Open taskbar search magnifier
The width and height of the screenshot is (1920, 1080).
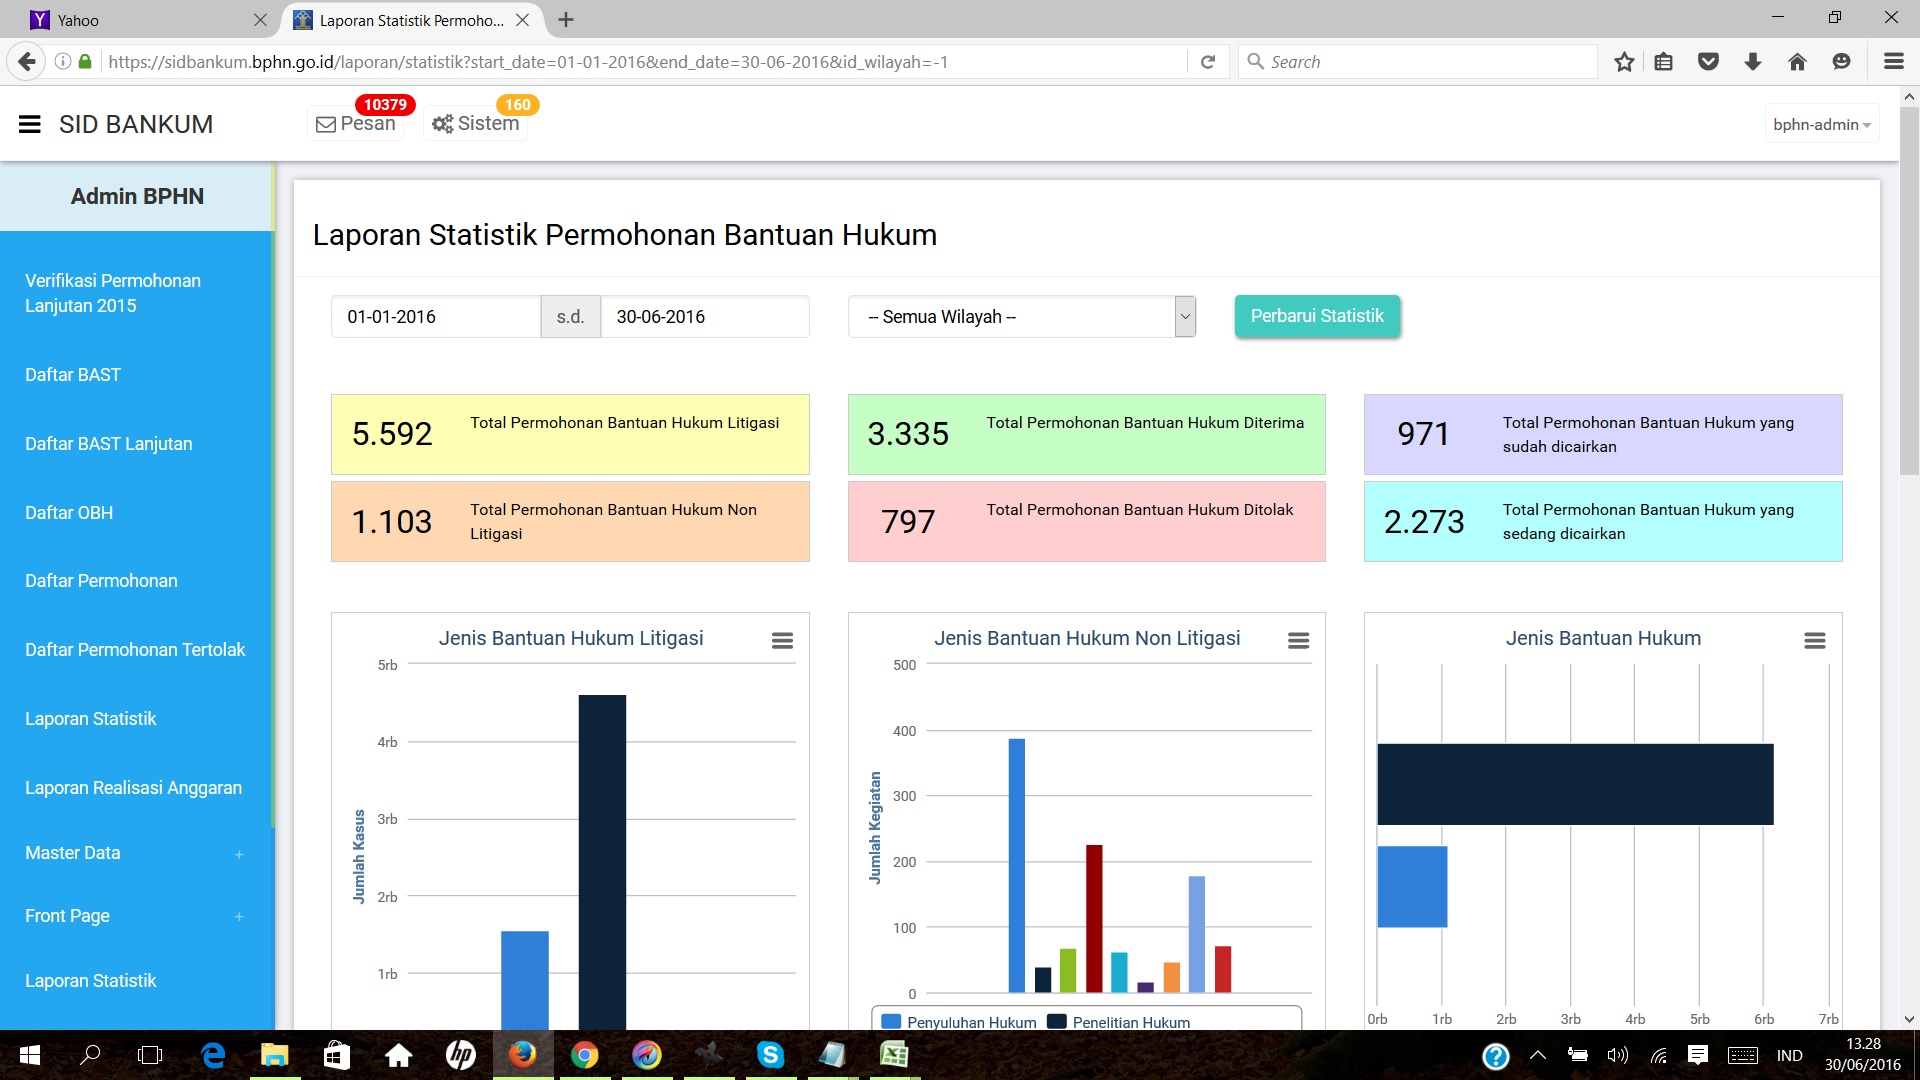pos(90,1055)
